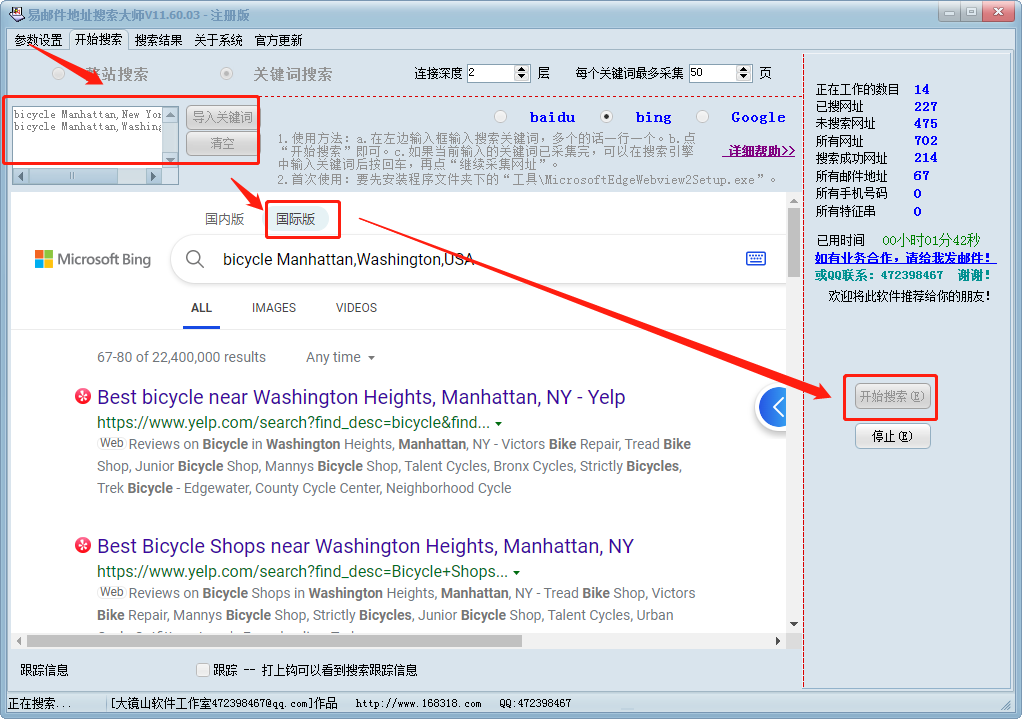This screenshot has width=1022, height=719.
Task: Select the ALL results tab
Action: pyautogui.click(x=201, y=308)
